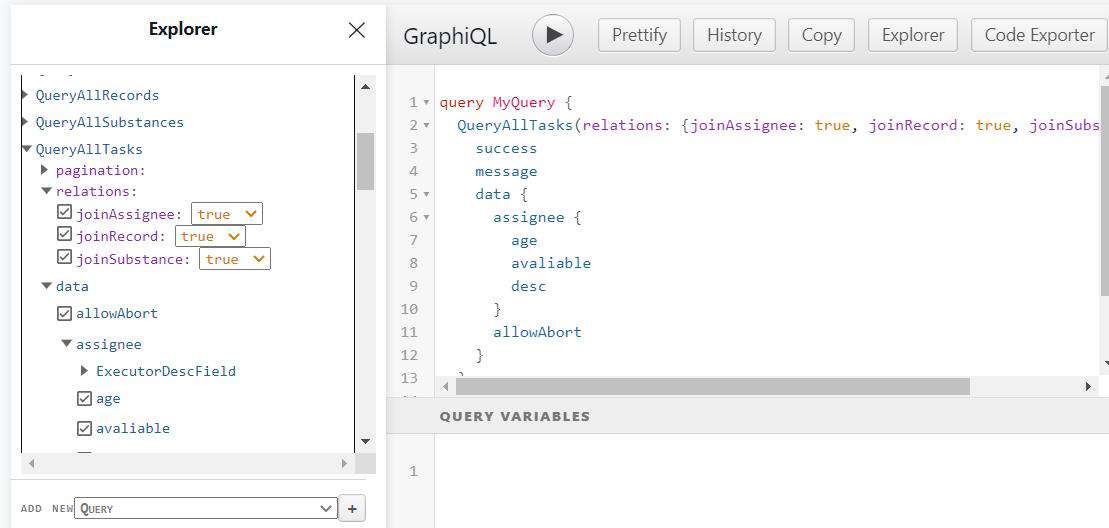The height and width of the screenshot is (528, 1109).
Task: Collapse data field node
Action: tap(47, 286)
